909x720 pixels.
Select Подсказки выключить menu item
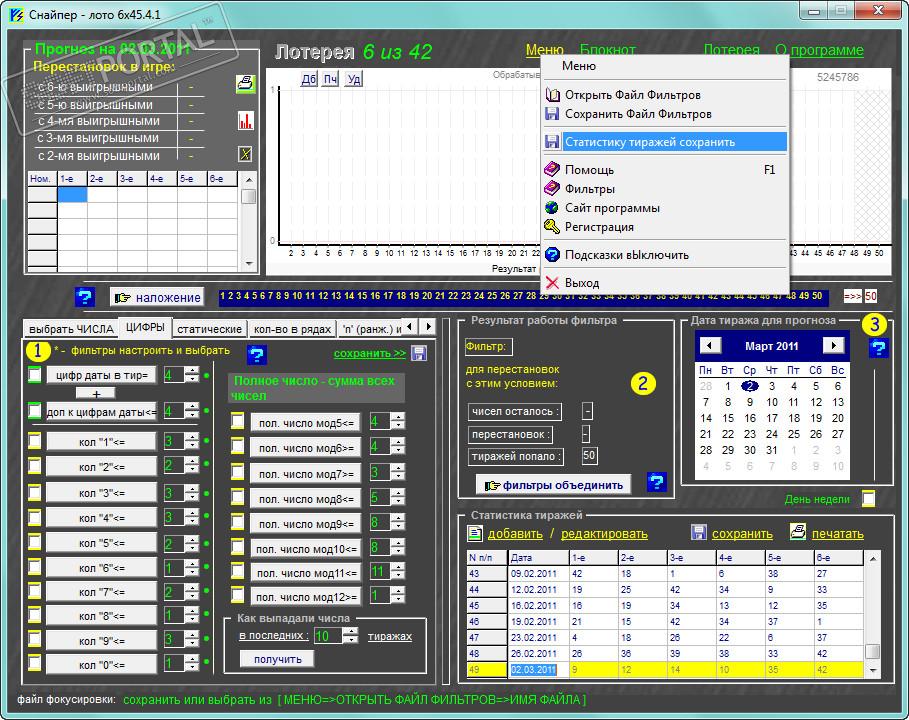[666, 255]
